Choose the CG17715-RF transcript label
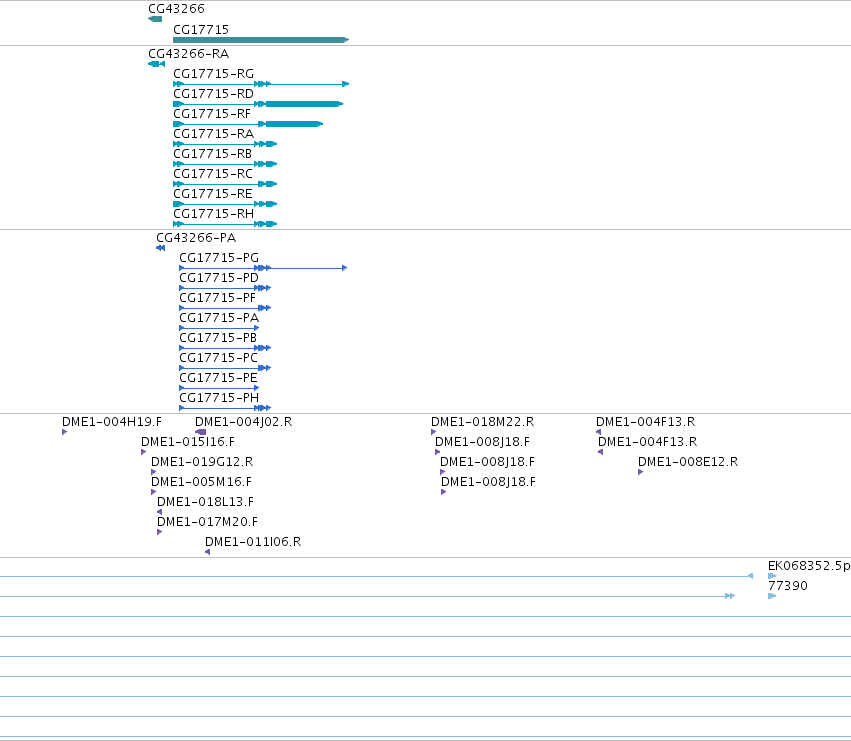Screen dimensions: 851x741 point(212,114)
